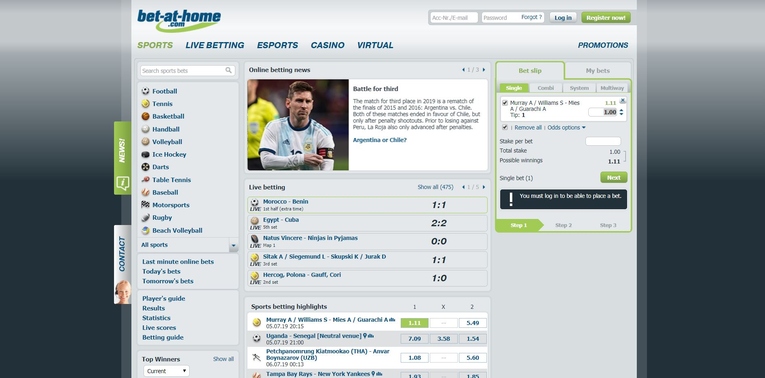This screenshot has width=765, height=378.
Task: Click the Football ball icon in sidebar
Action: (x=145, y=91)
